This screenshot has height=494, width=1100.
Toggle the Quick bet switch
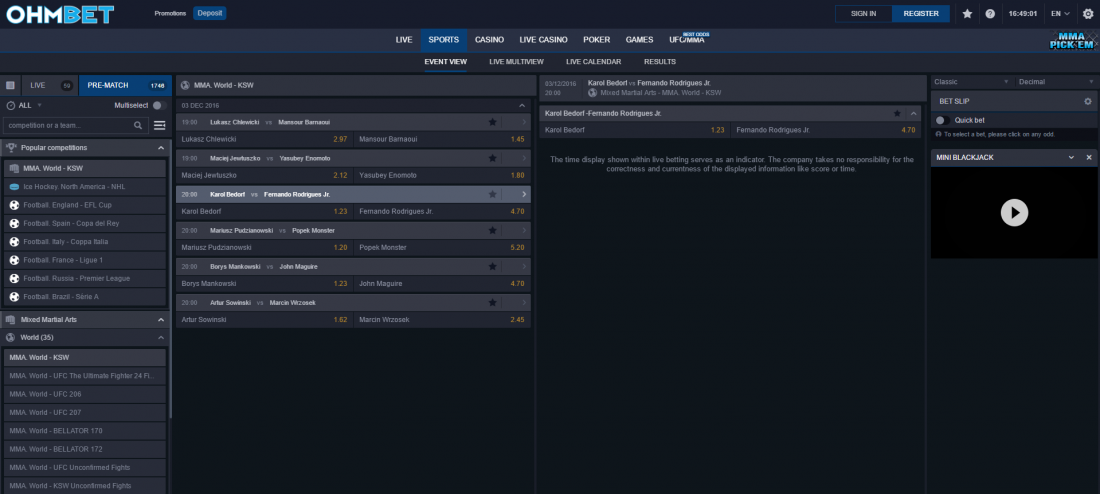pos(943,120)
